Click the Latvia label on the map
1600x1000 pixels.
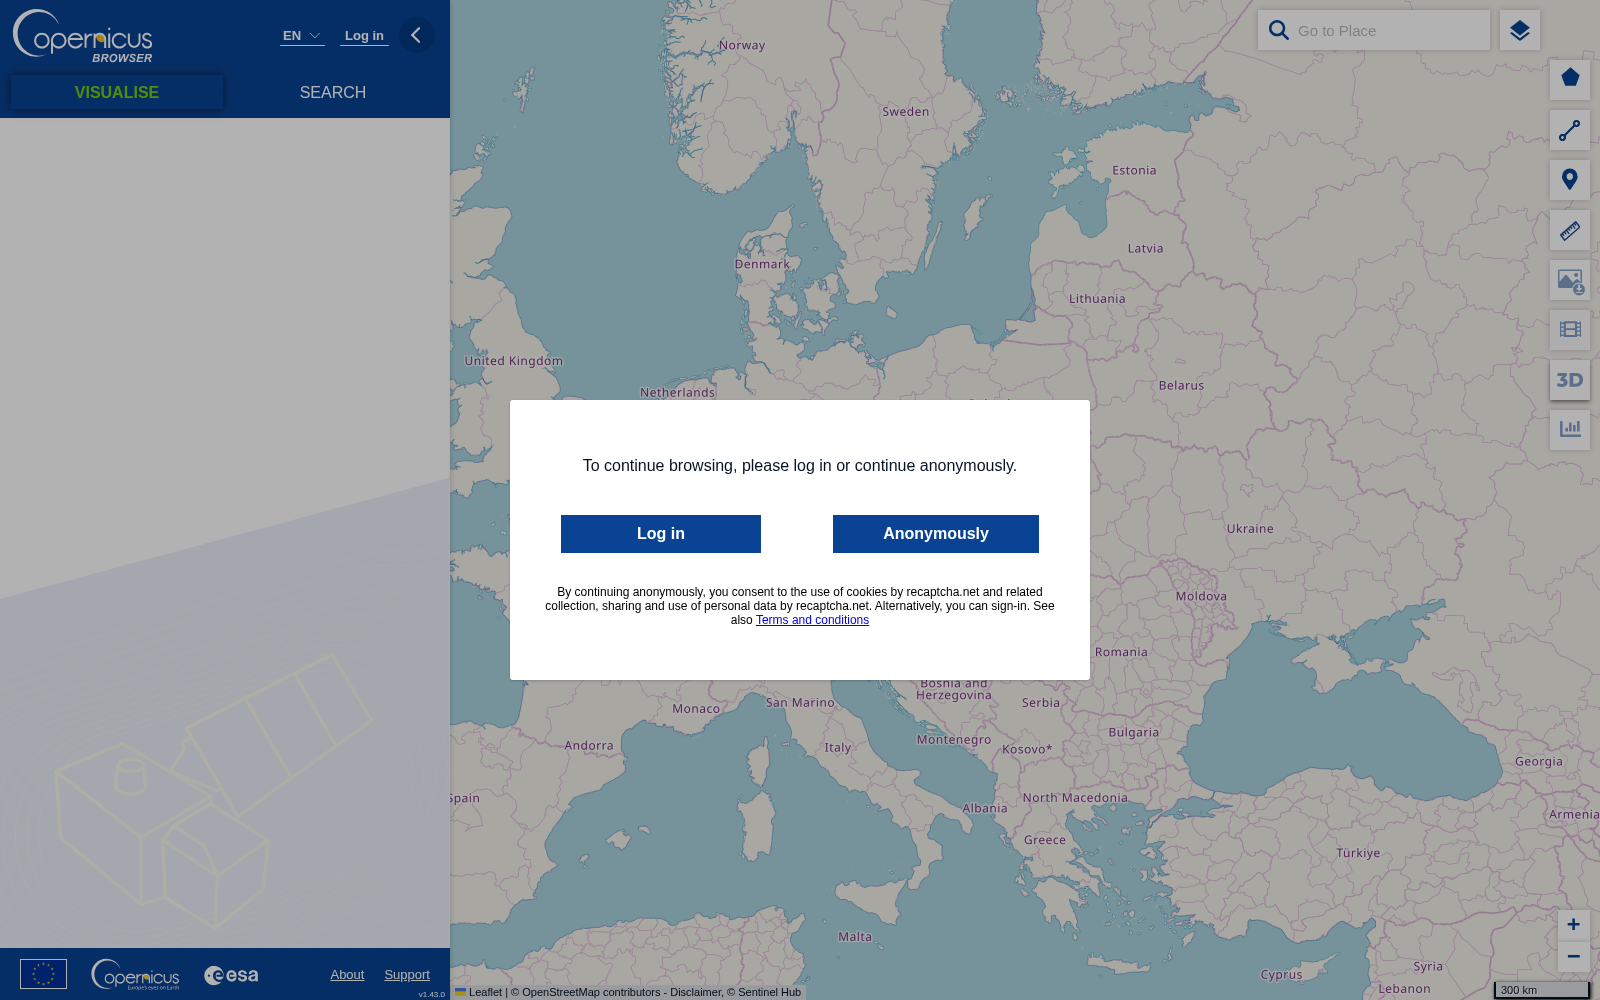click(1145, 248)
